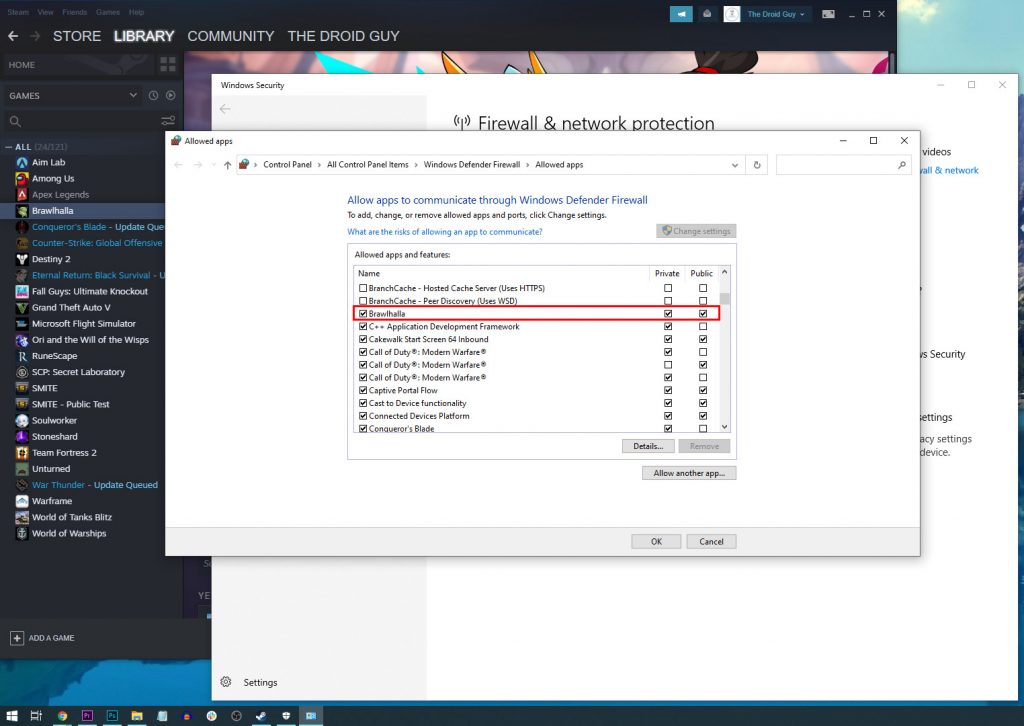Image resolution: width=1024 pixels, height=726 pixels.
Task: Click the refresh button in Allowed apps
Action: [x=757, y=165]
